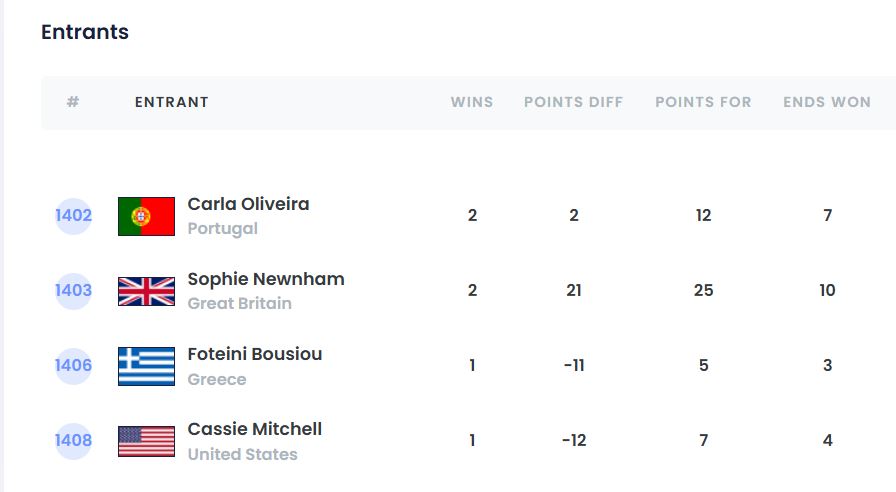Sort by POINTS FOR column header

[703, 102]
